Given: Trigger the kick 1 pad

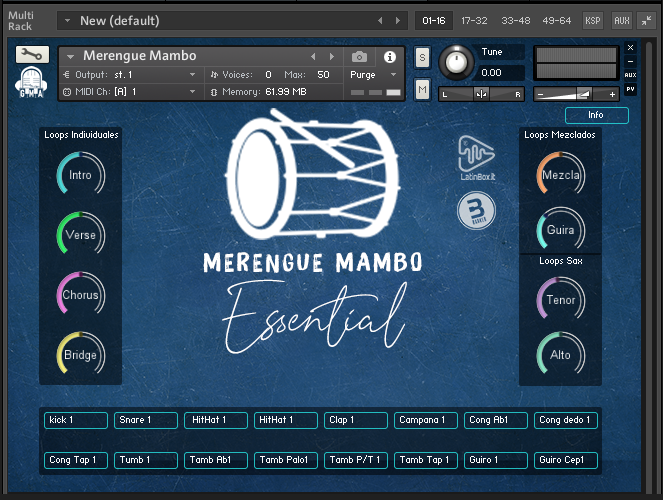Looking at the screenshot, I should point(76,420).
